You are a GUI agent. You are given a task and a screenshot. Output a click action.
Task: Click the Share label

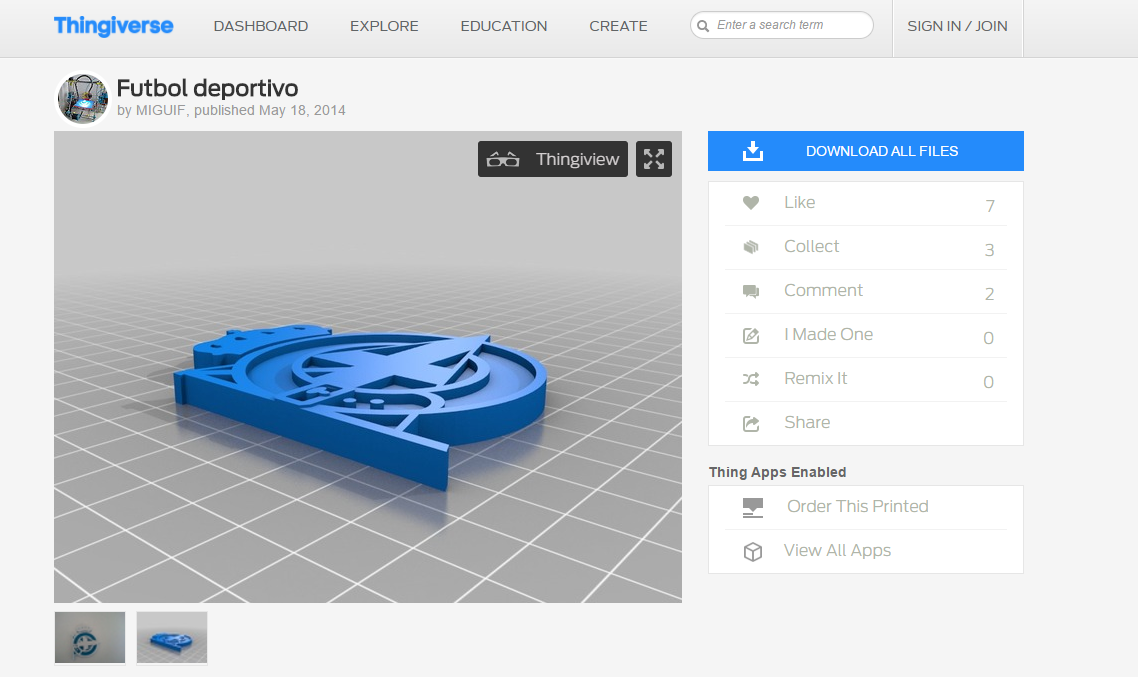tap(807, 422)
